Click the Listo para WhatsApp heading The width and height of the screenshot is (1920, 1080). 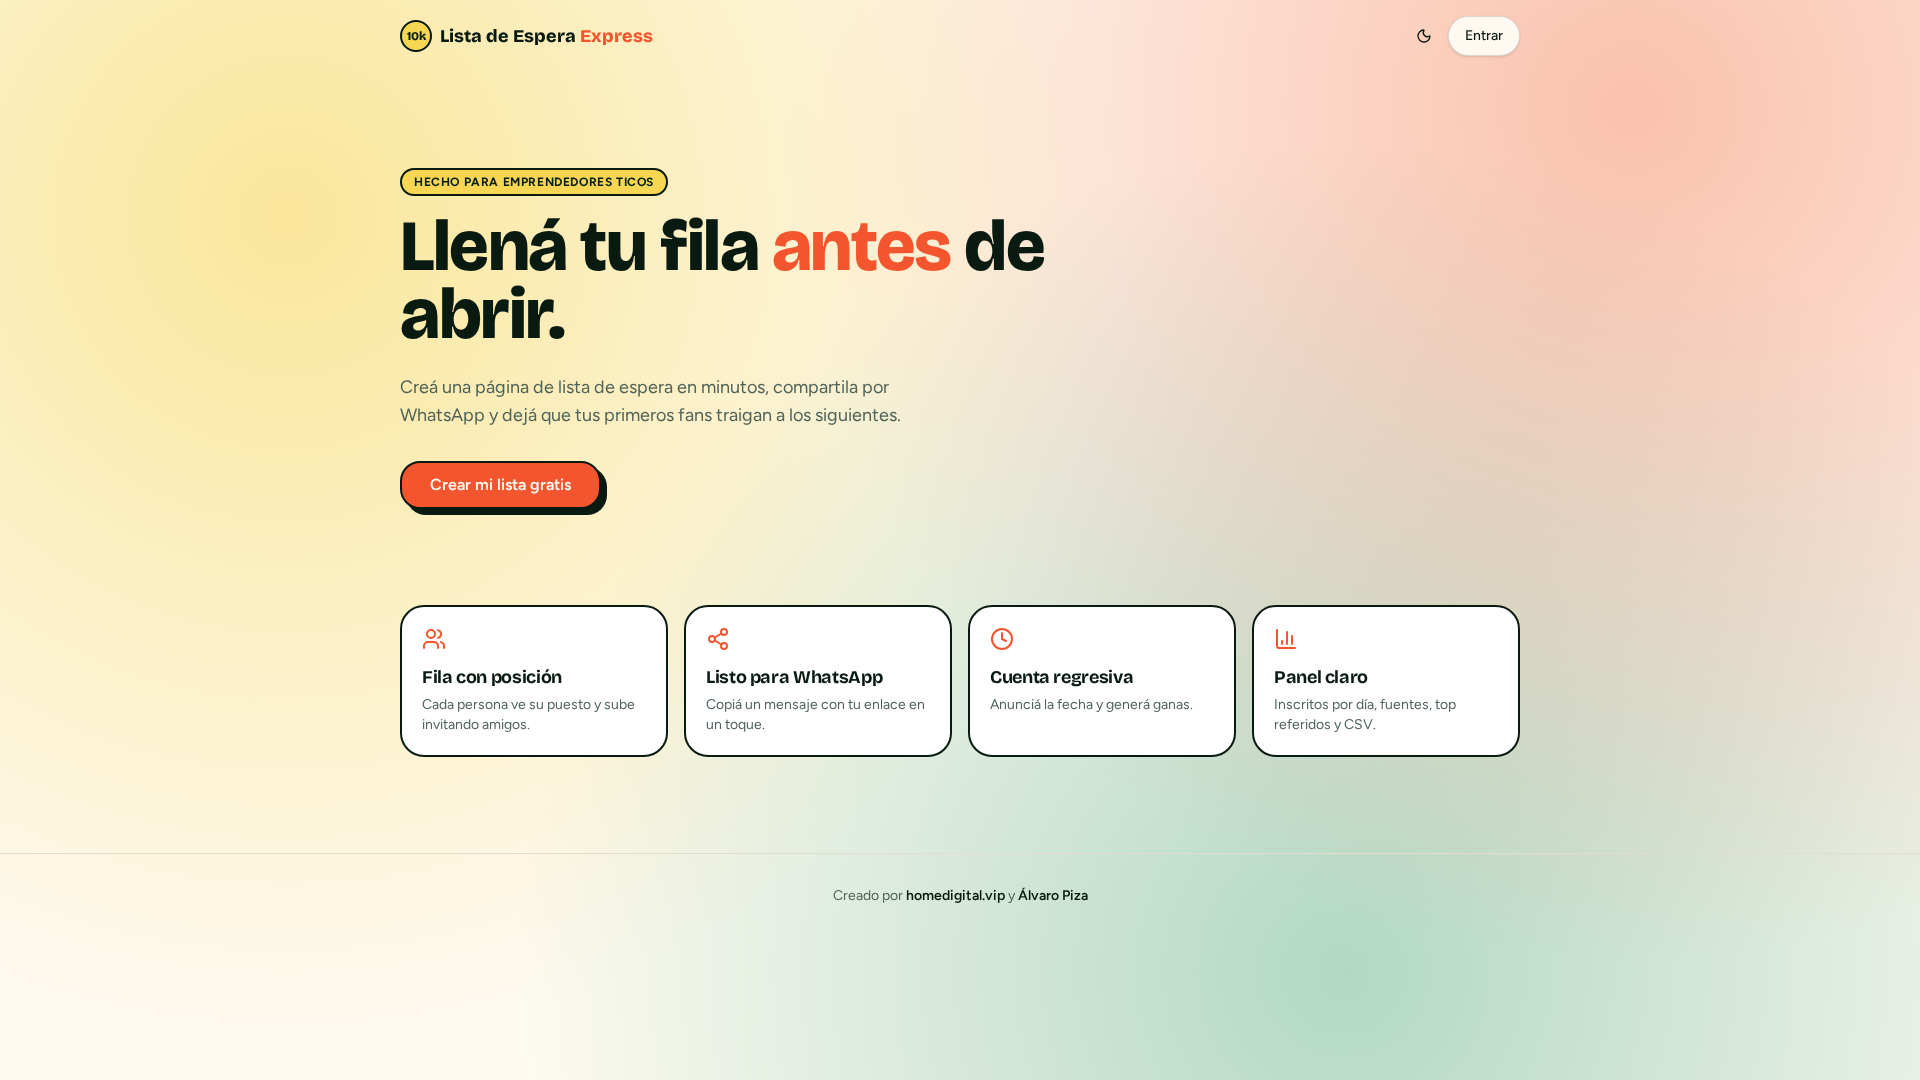[794, 677]
